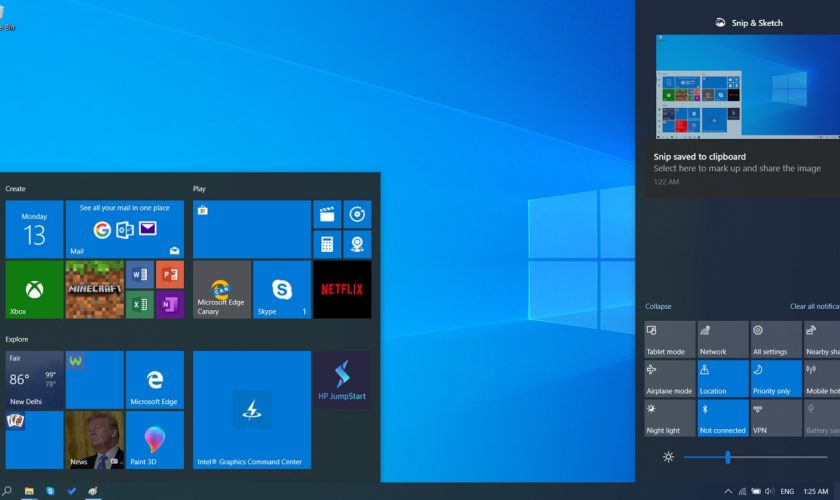The image size is (840, 500).
Task: Enable Night light quick action
Action: tap(669, 418)
